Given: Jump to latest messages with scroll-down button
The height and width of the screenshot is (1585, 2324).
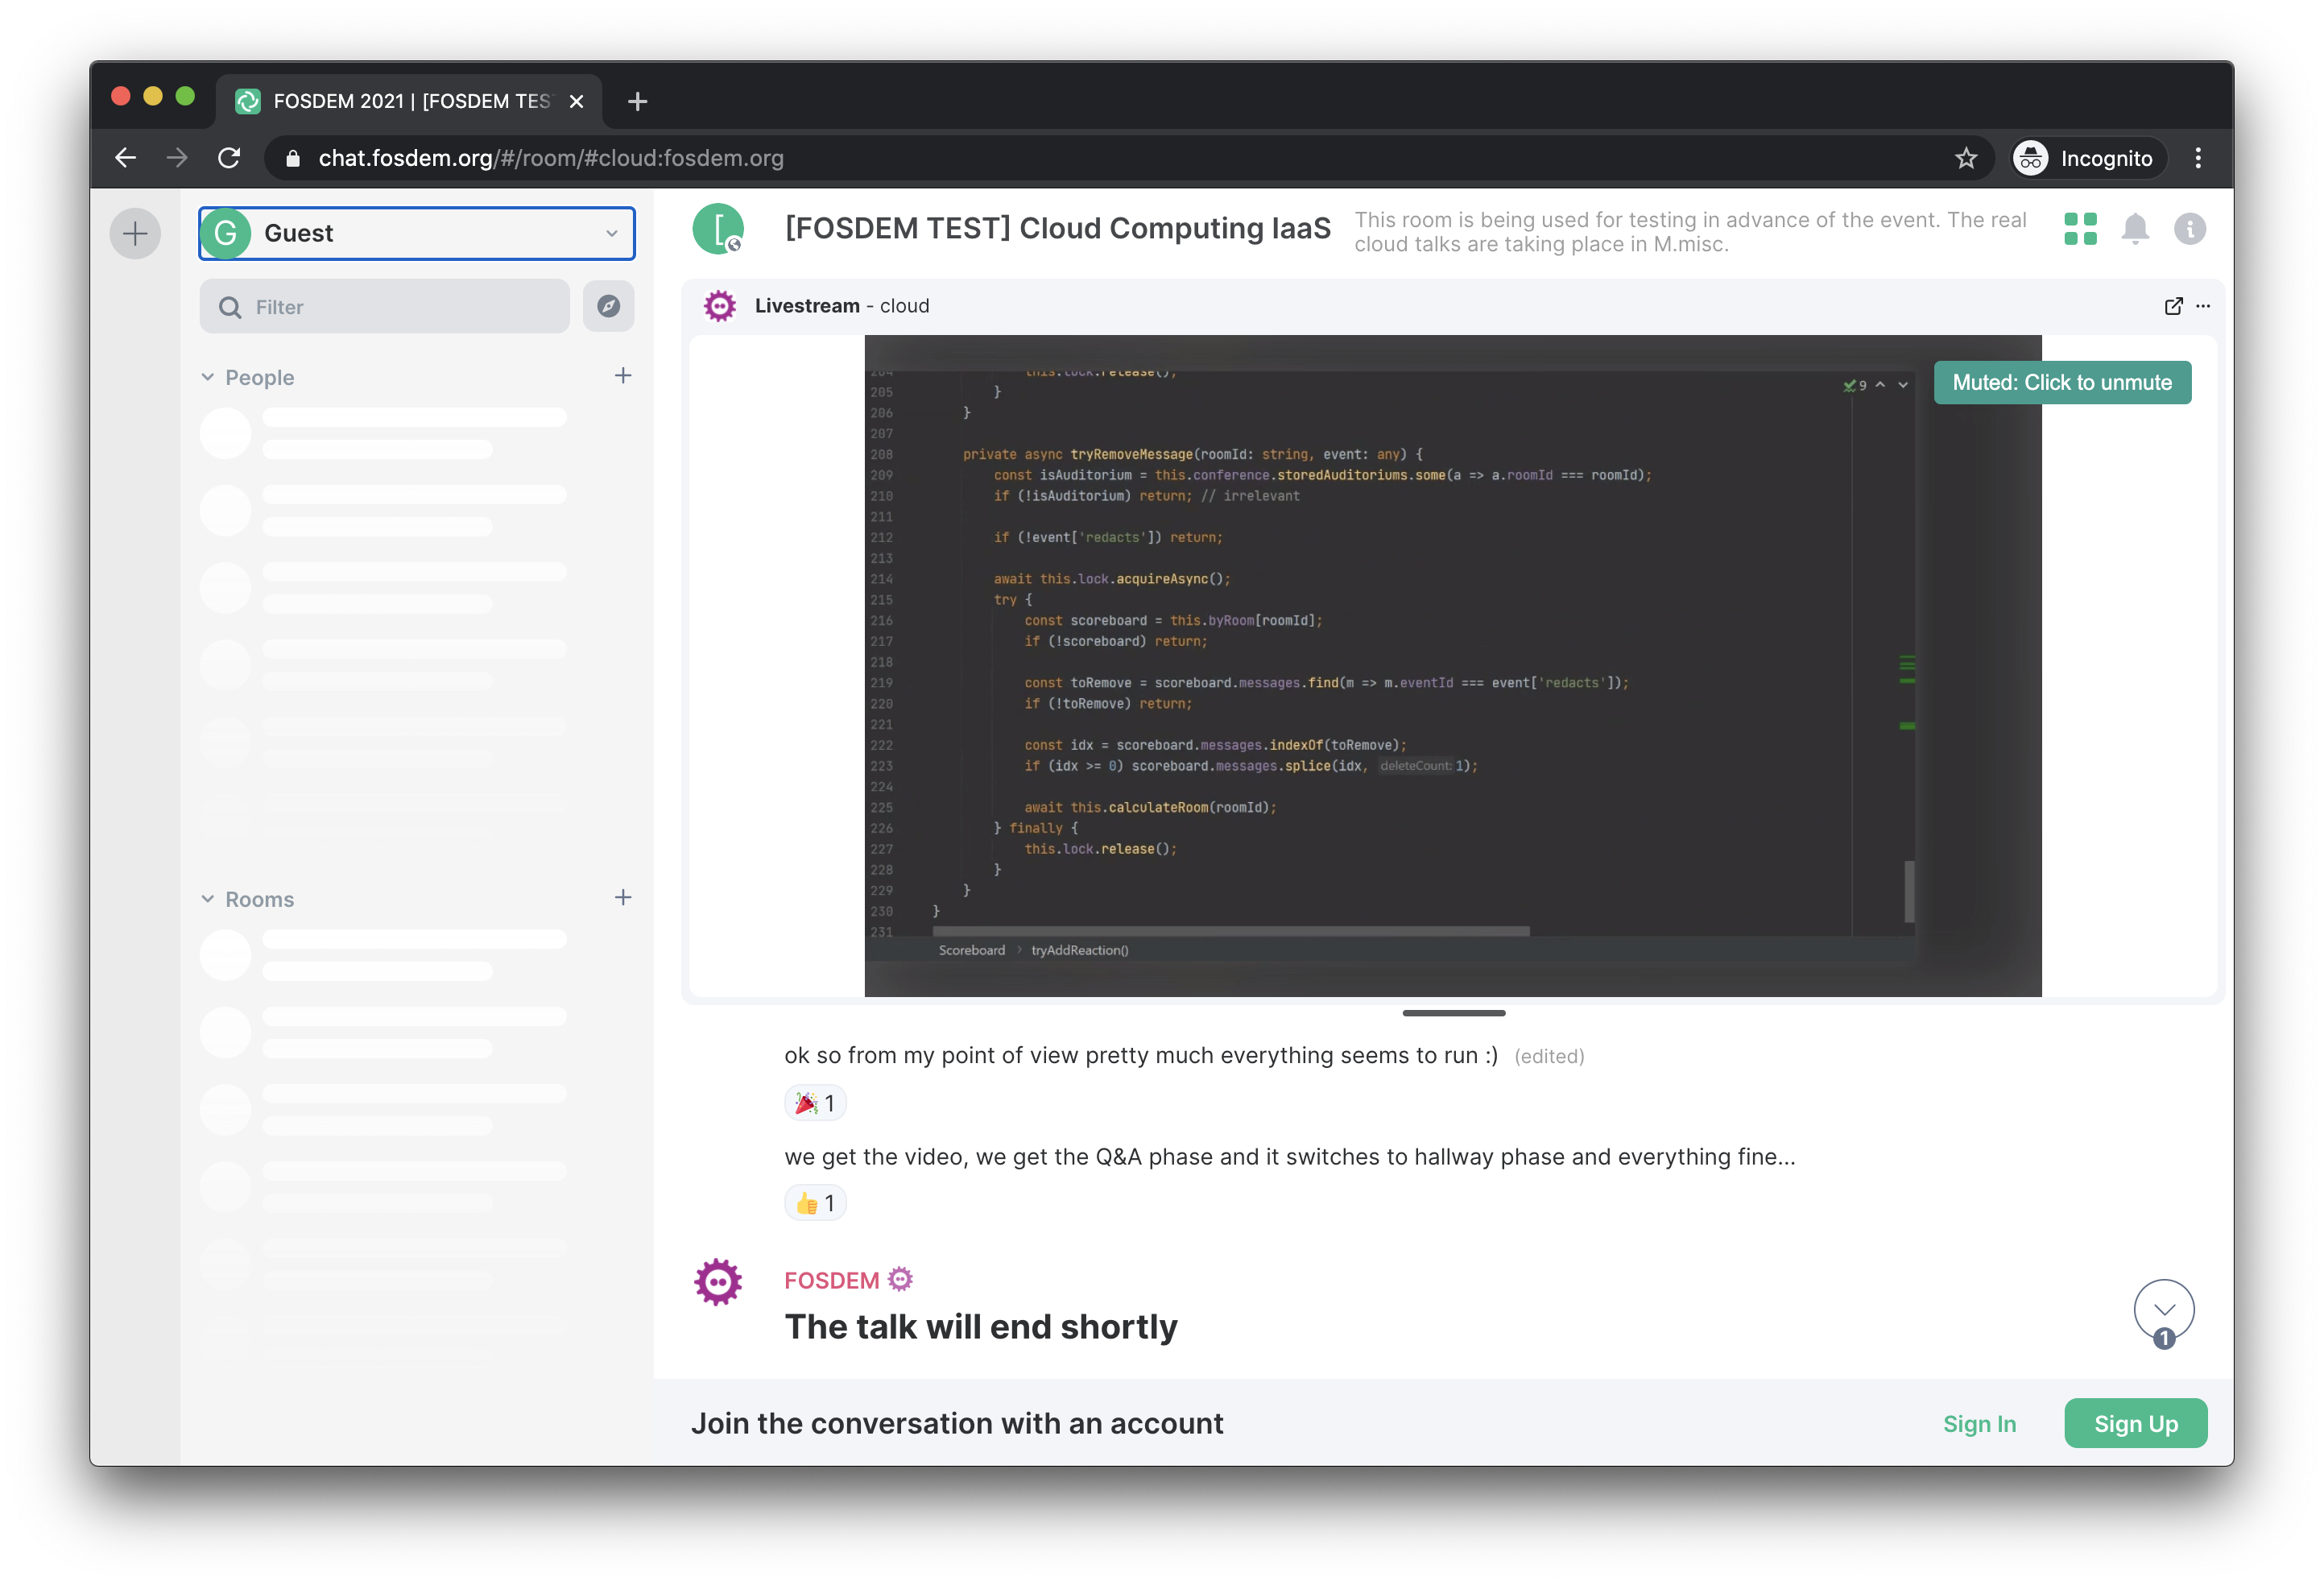Looking at the screenshot, I should click(x=2164, y=1311).
